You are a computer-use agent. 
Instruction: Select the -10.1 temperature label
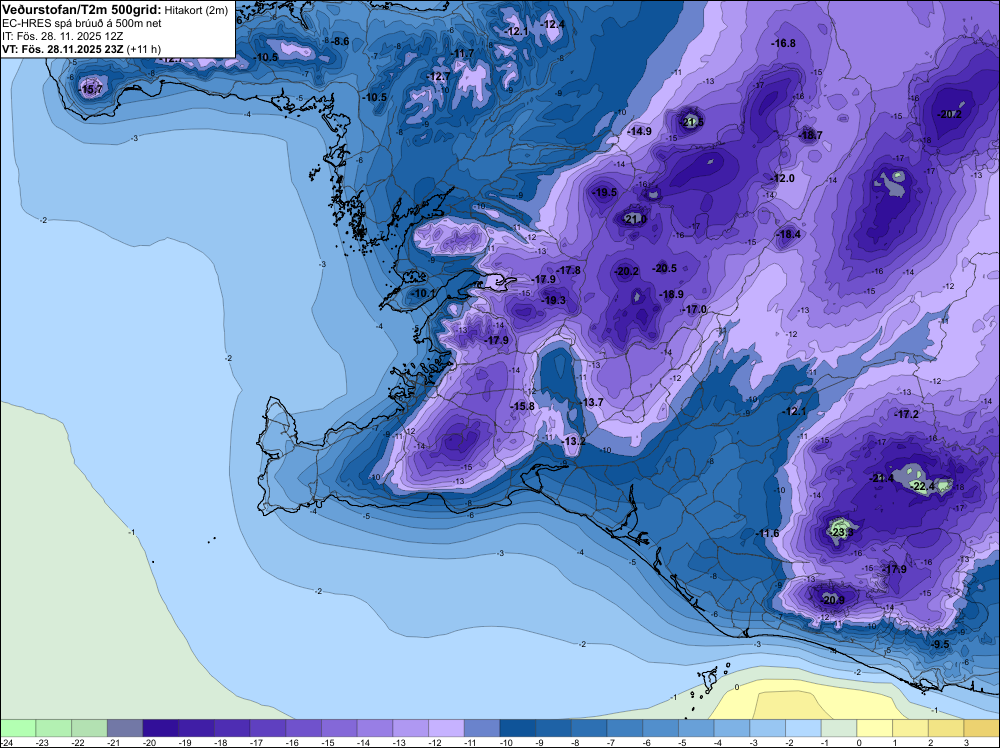click(x=423, y=293)
